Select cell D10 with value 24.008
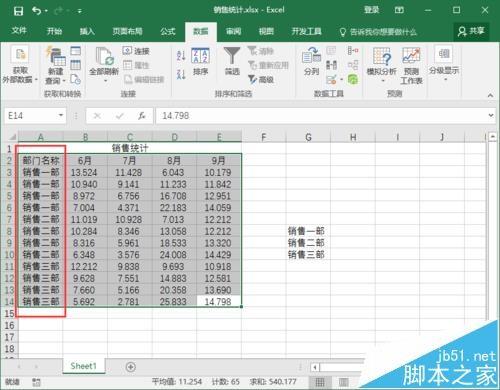 pyautogui.click(x=174, y=255)
